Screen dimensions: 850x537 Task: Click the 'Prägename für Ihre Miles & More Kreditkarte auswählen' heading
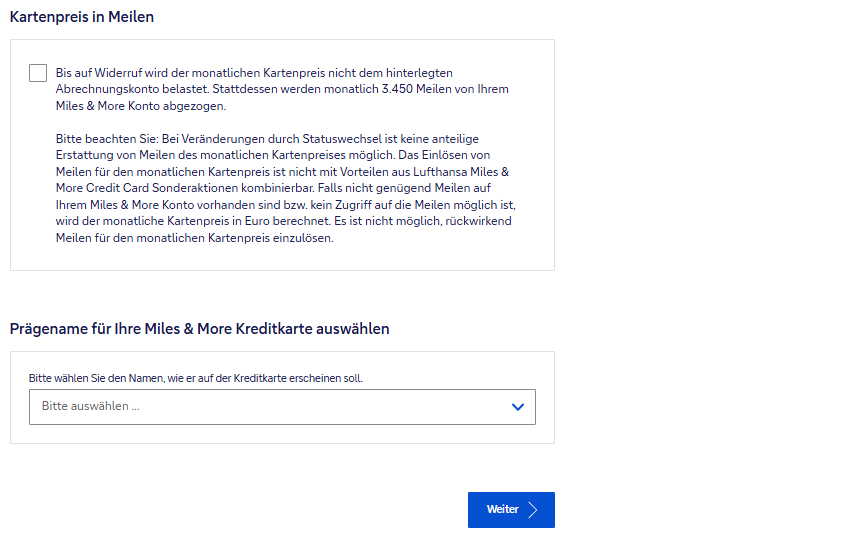coord(200,329)
